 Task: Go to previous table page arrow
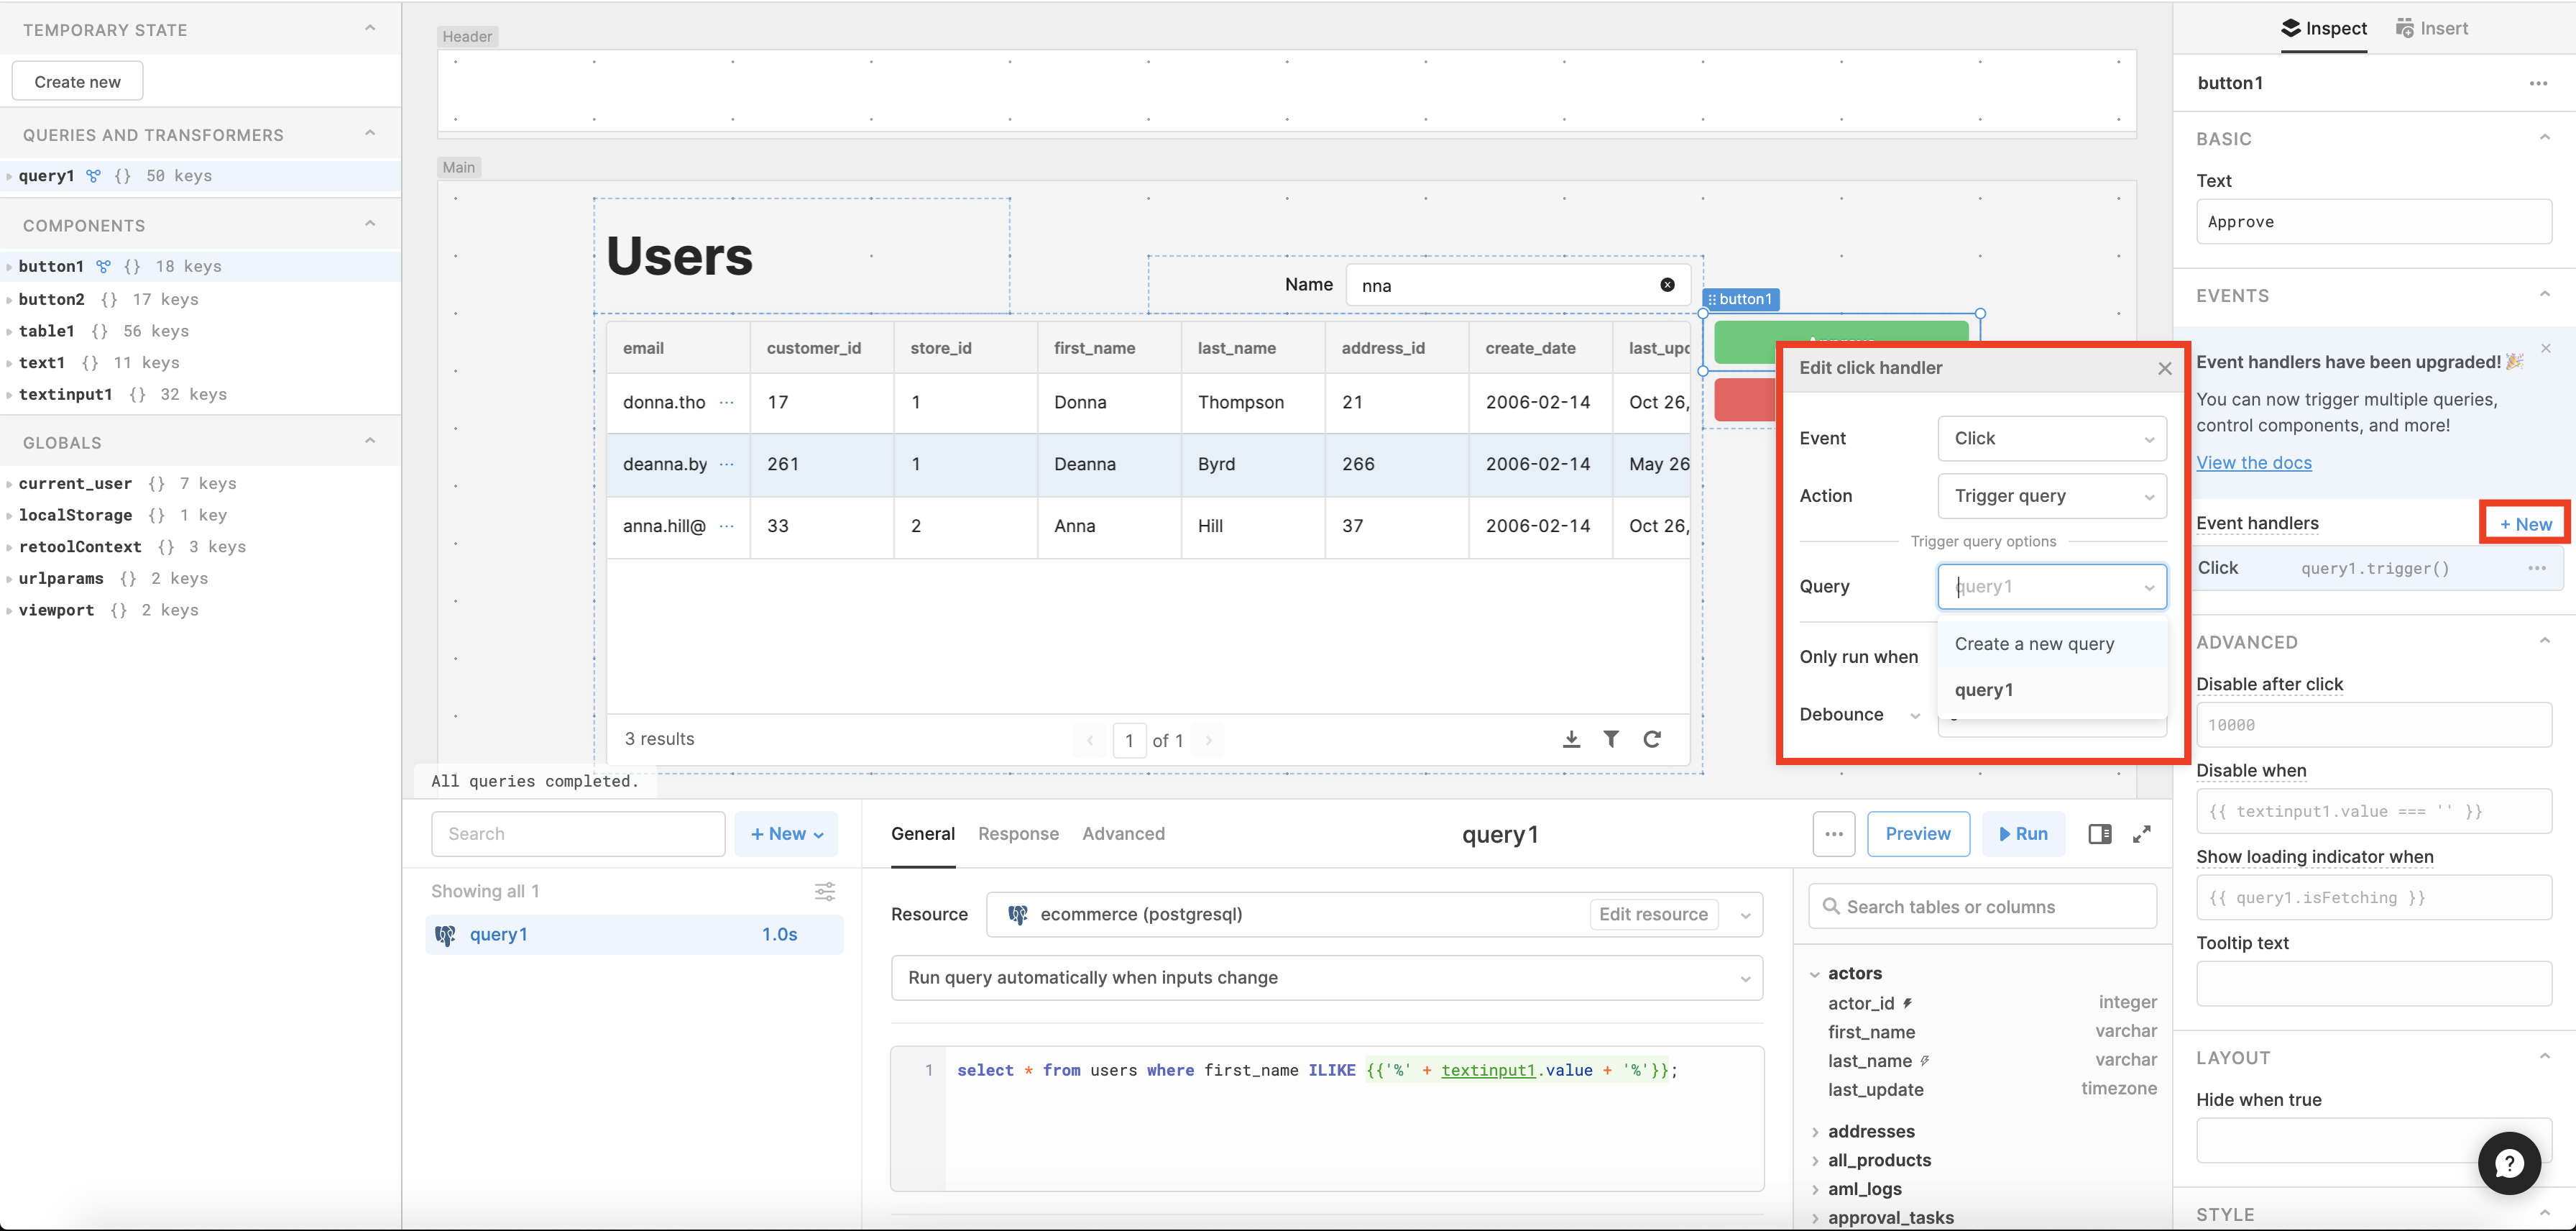(x=1090, y=741)
